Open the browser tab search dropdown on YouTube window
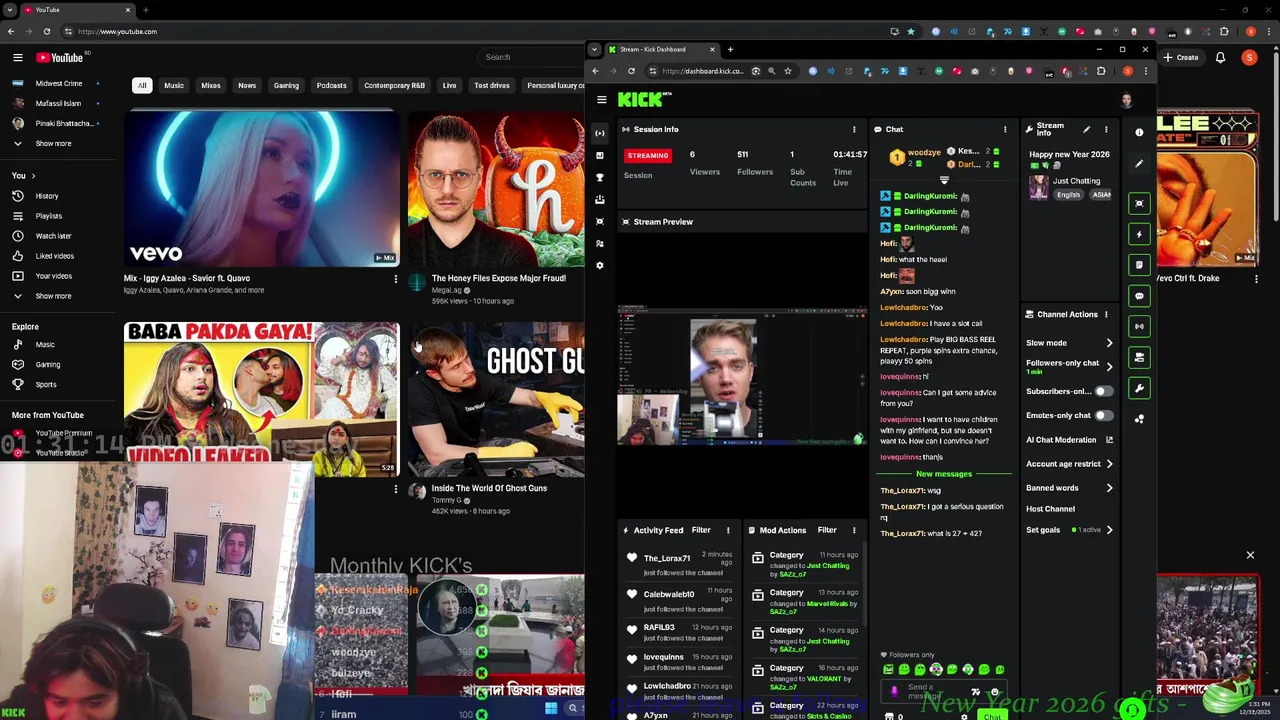 [9, 10]
